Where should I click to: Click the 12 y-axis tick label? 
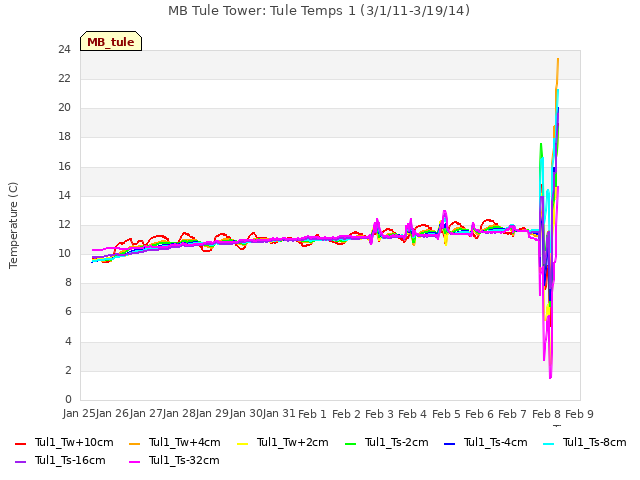pos(64,224)
